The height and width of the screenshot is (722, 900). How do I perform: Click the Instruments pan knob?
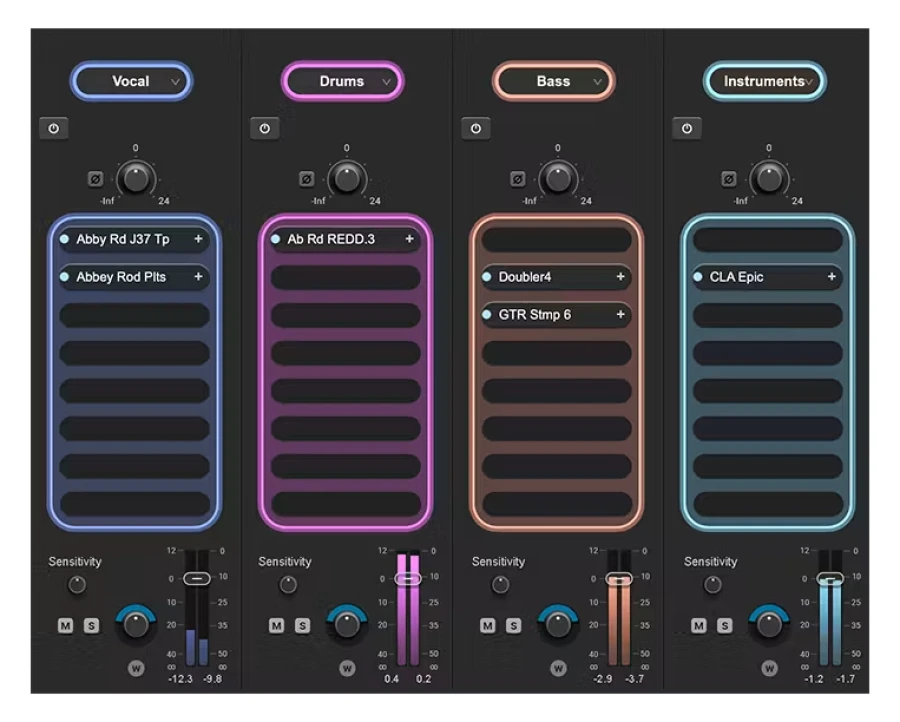(770, 624)
